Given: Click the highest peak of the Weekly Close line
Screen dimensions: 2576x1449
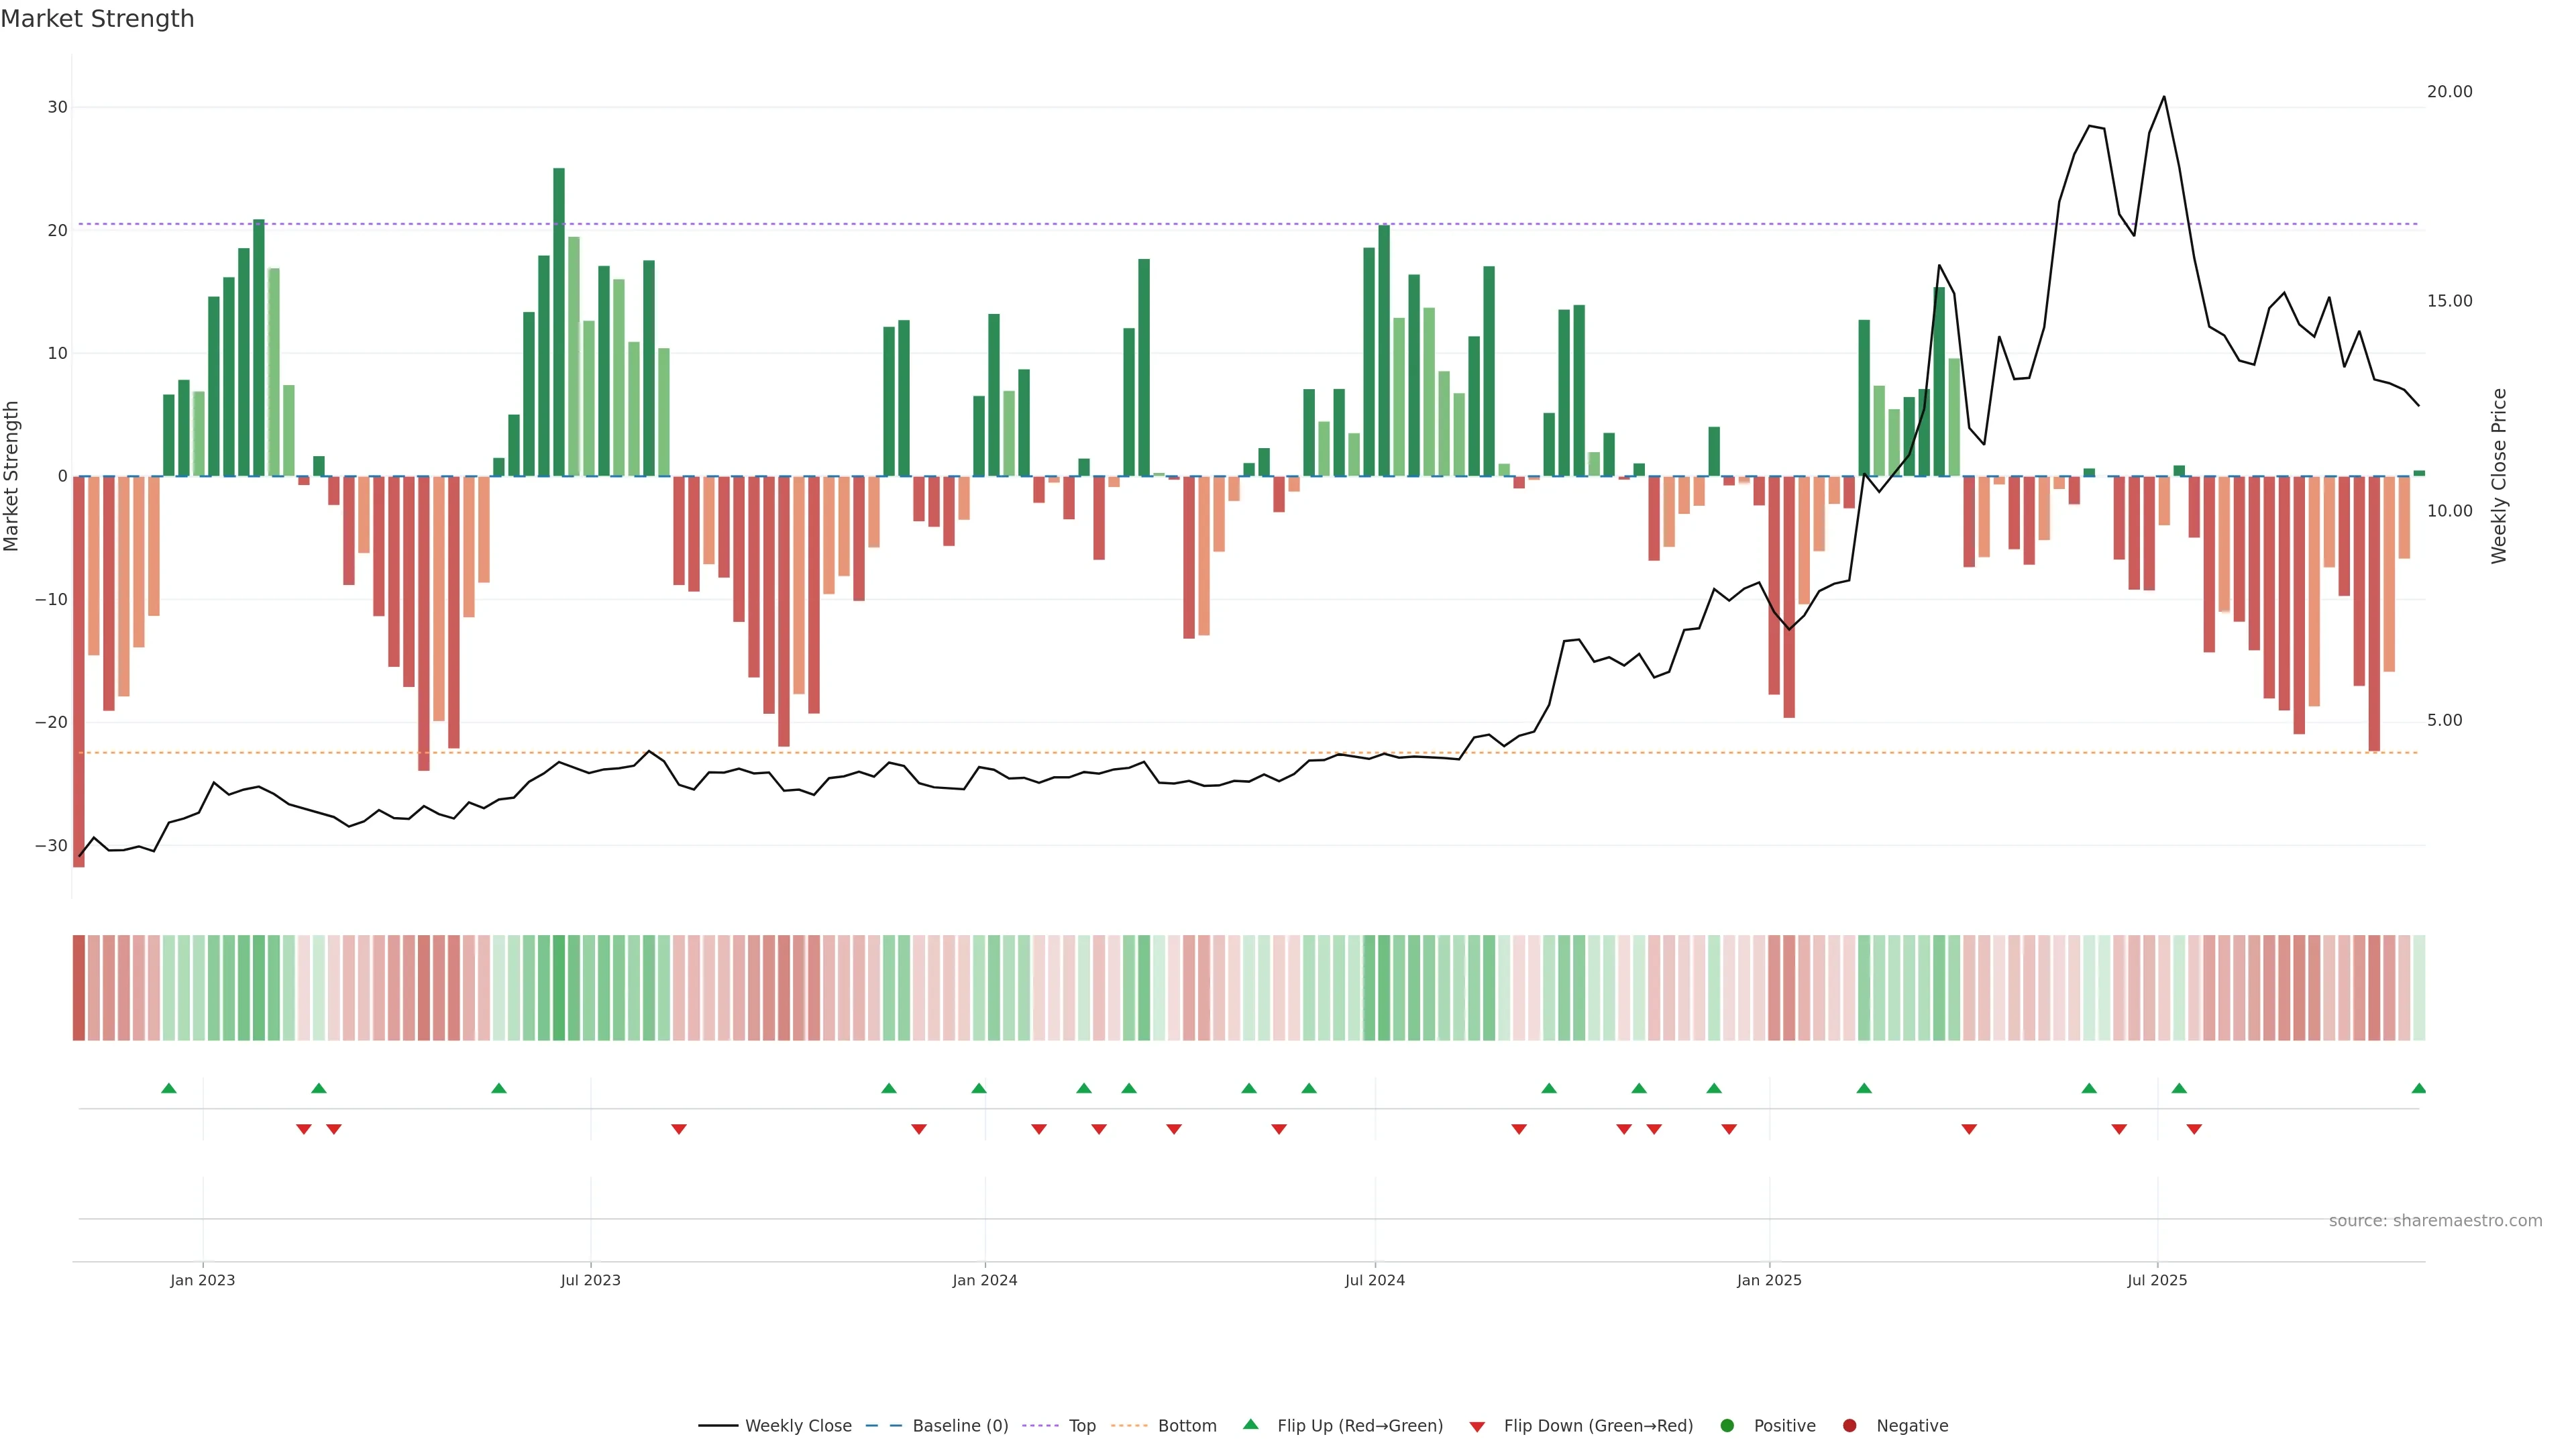Looking at the screenshot, I should (x=2164, y=97).
